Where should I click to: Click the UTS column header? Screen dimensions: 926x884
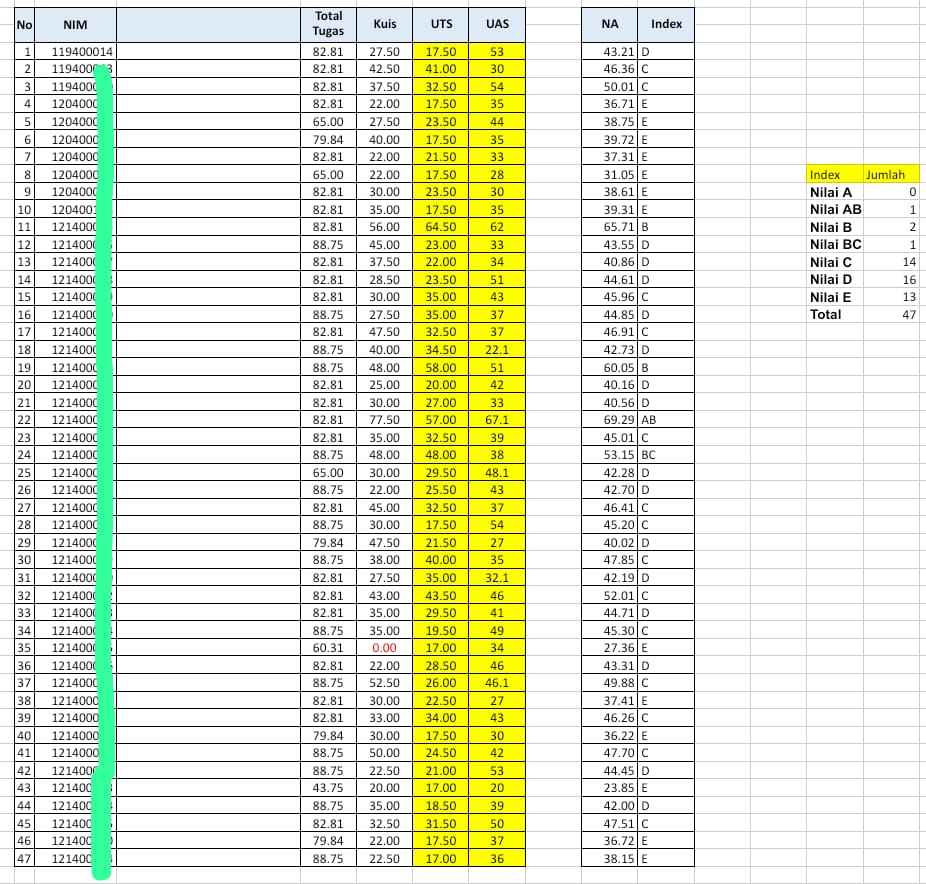pyautogui.click(x=441, y=24)
